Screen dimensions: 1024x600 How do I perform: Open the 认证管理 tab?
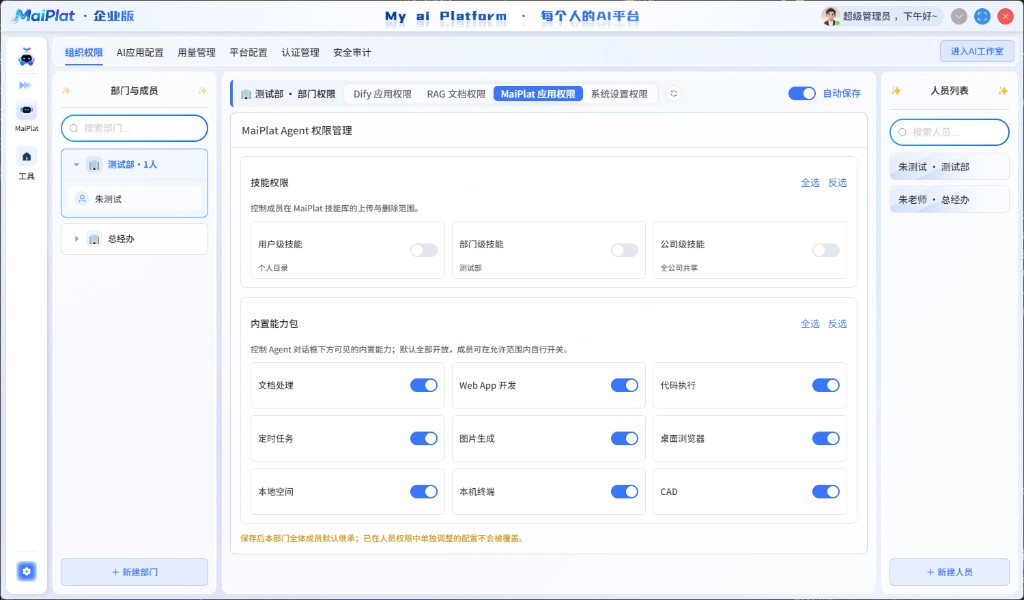300,52
